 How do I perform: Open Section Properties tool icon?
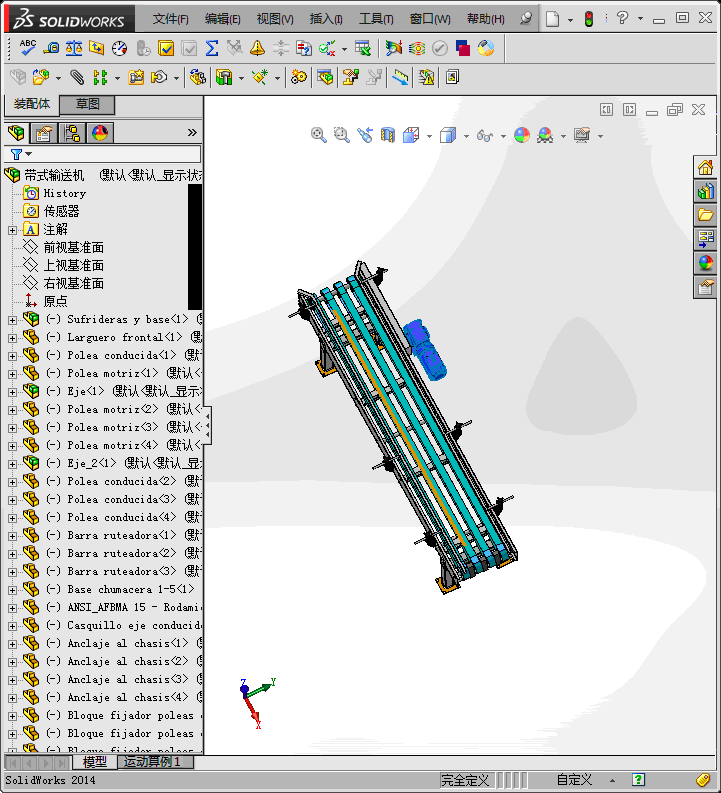pyautogui.click(x=96, y=49)
